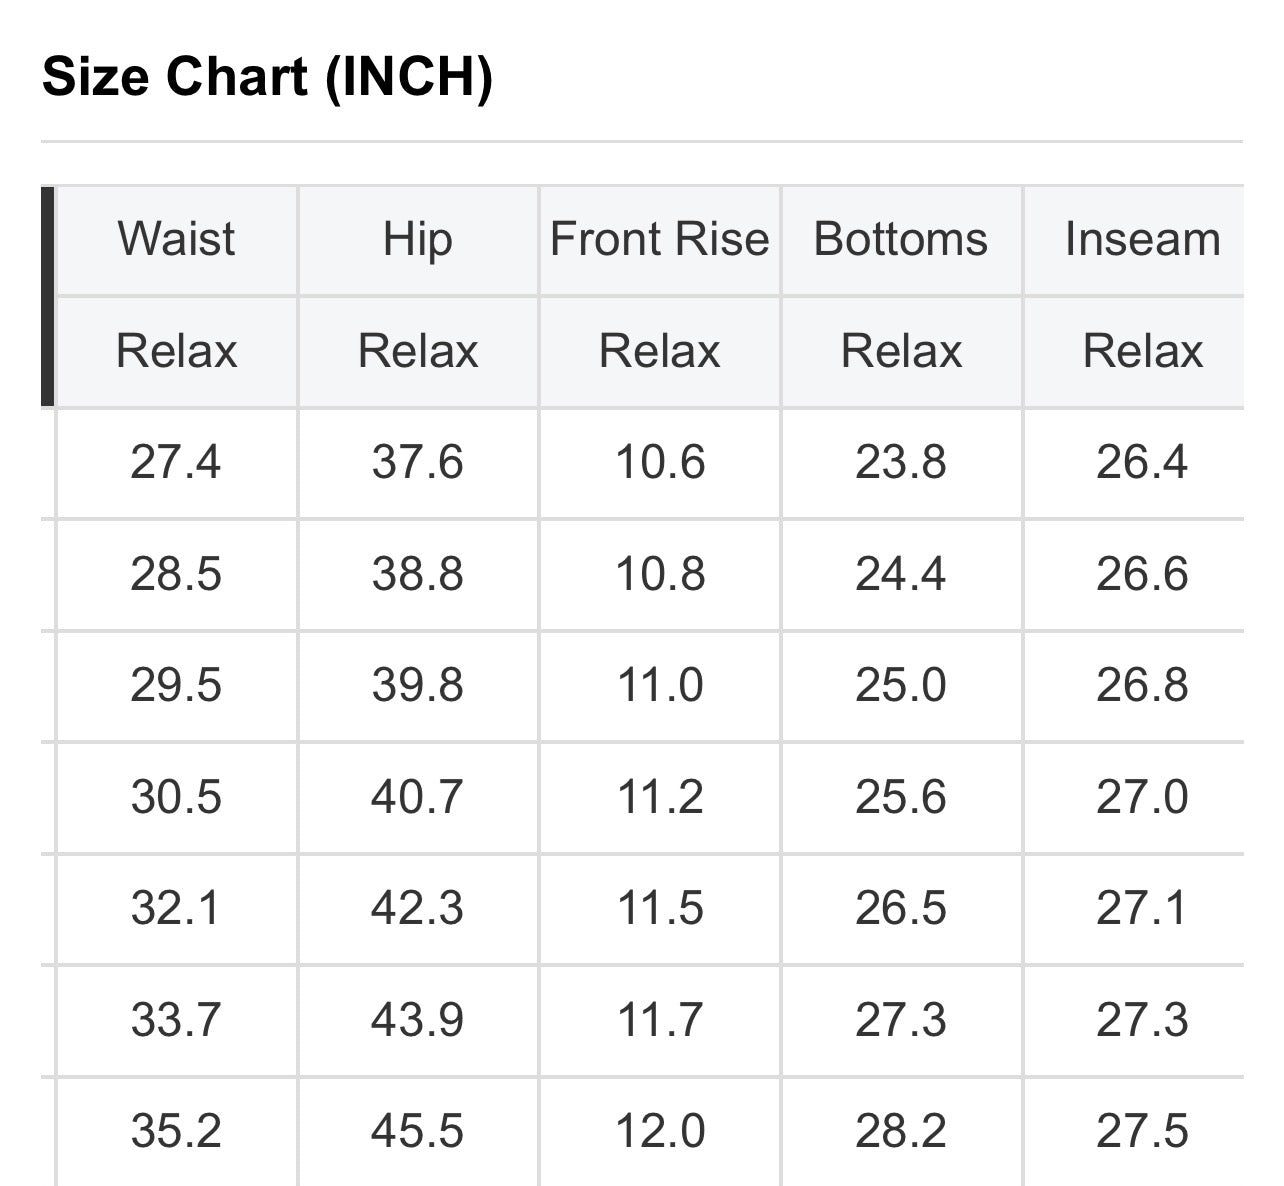
Task: Click the 38.8 hip value
Action: click(x=418, y=574)
